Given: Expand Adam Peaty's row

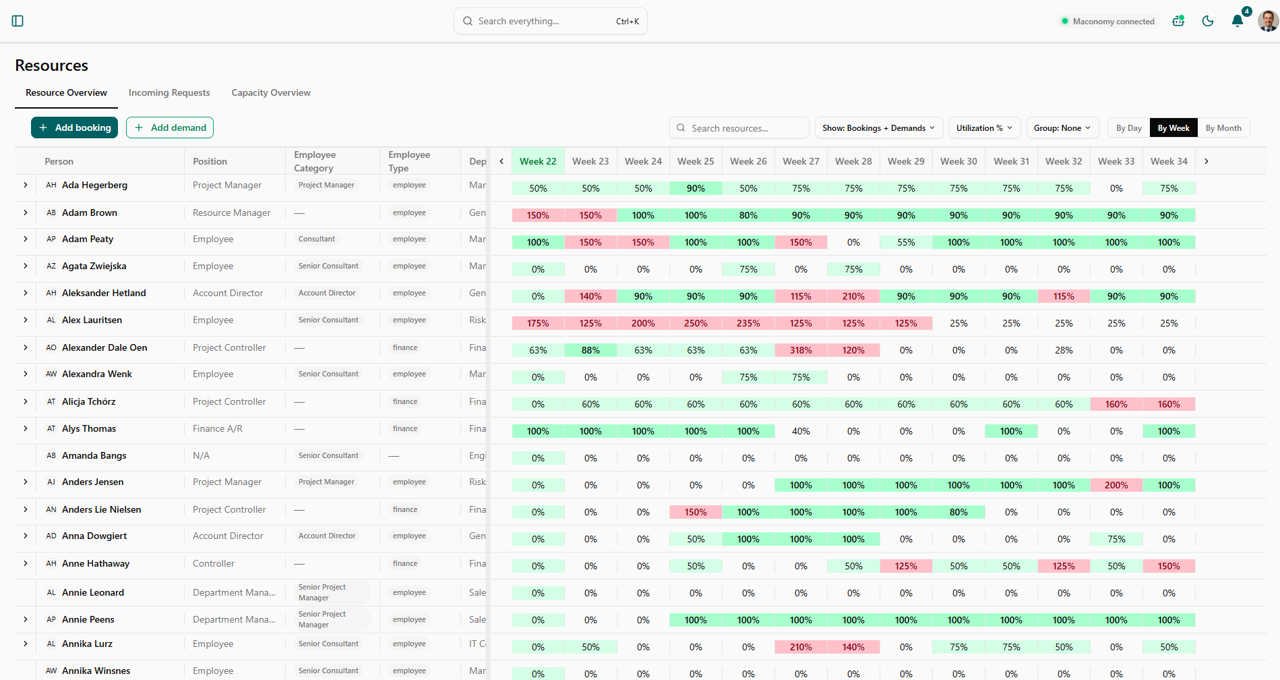Looking at the screenshot, I should tap(26, 239).
